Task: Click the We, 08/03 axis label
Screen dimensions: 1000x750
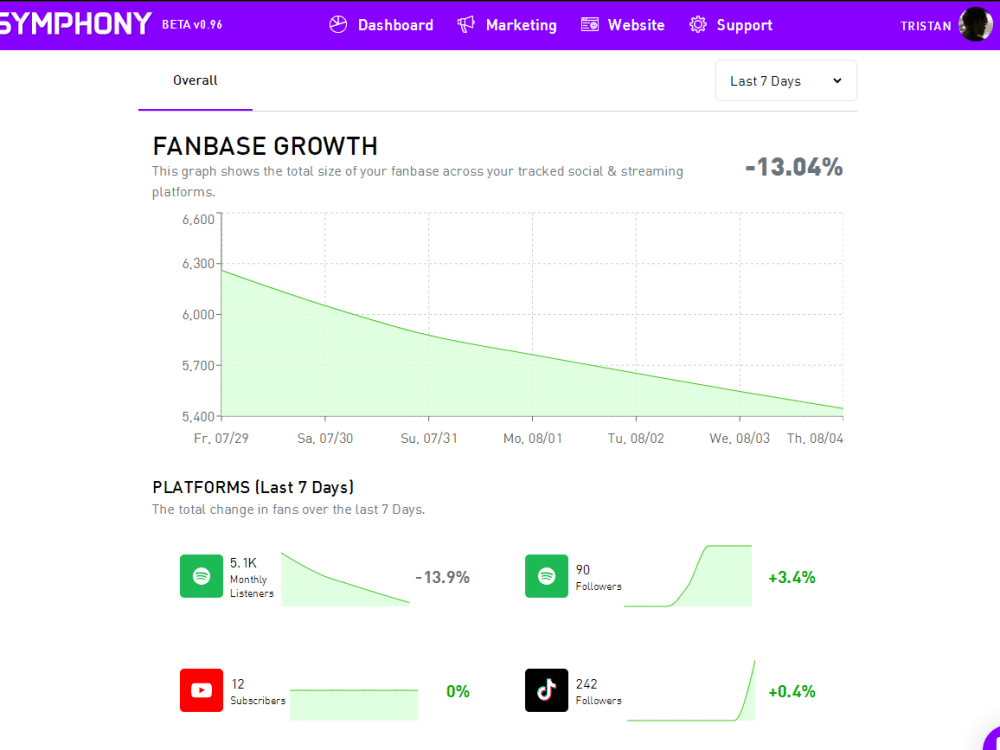Action: click(x=740, y=439)
